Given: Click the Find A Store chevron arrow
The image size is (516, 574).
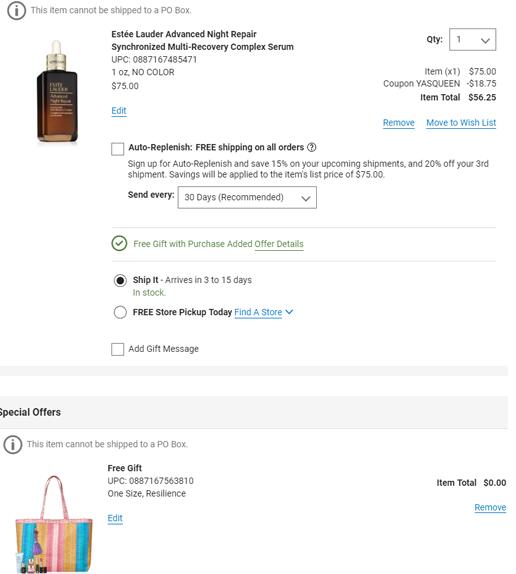Looking at the screenshot, I should tap(289, 312).
